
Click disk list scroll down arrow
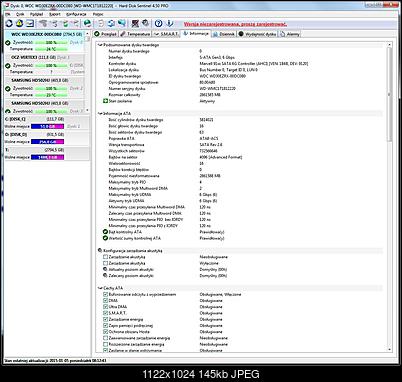pyautogui.click(x=88, y=110)
